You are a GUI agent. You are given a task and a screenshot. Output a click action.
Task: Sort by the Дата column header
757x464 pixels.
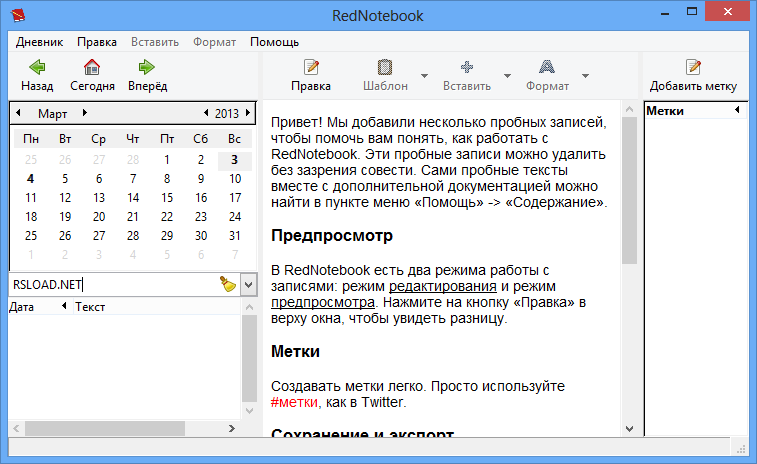(40, 307)
